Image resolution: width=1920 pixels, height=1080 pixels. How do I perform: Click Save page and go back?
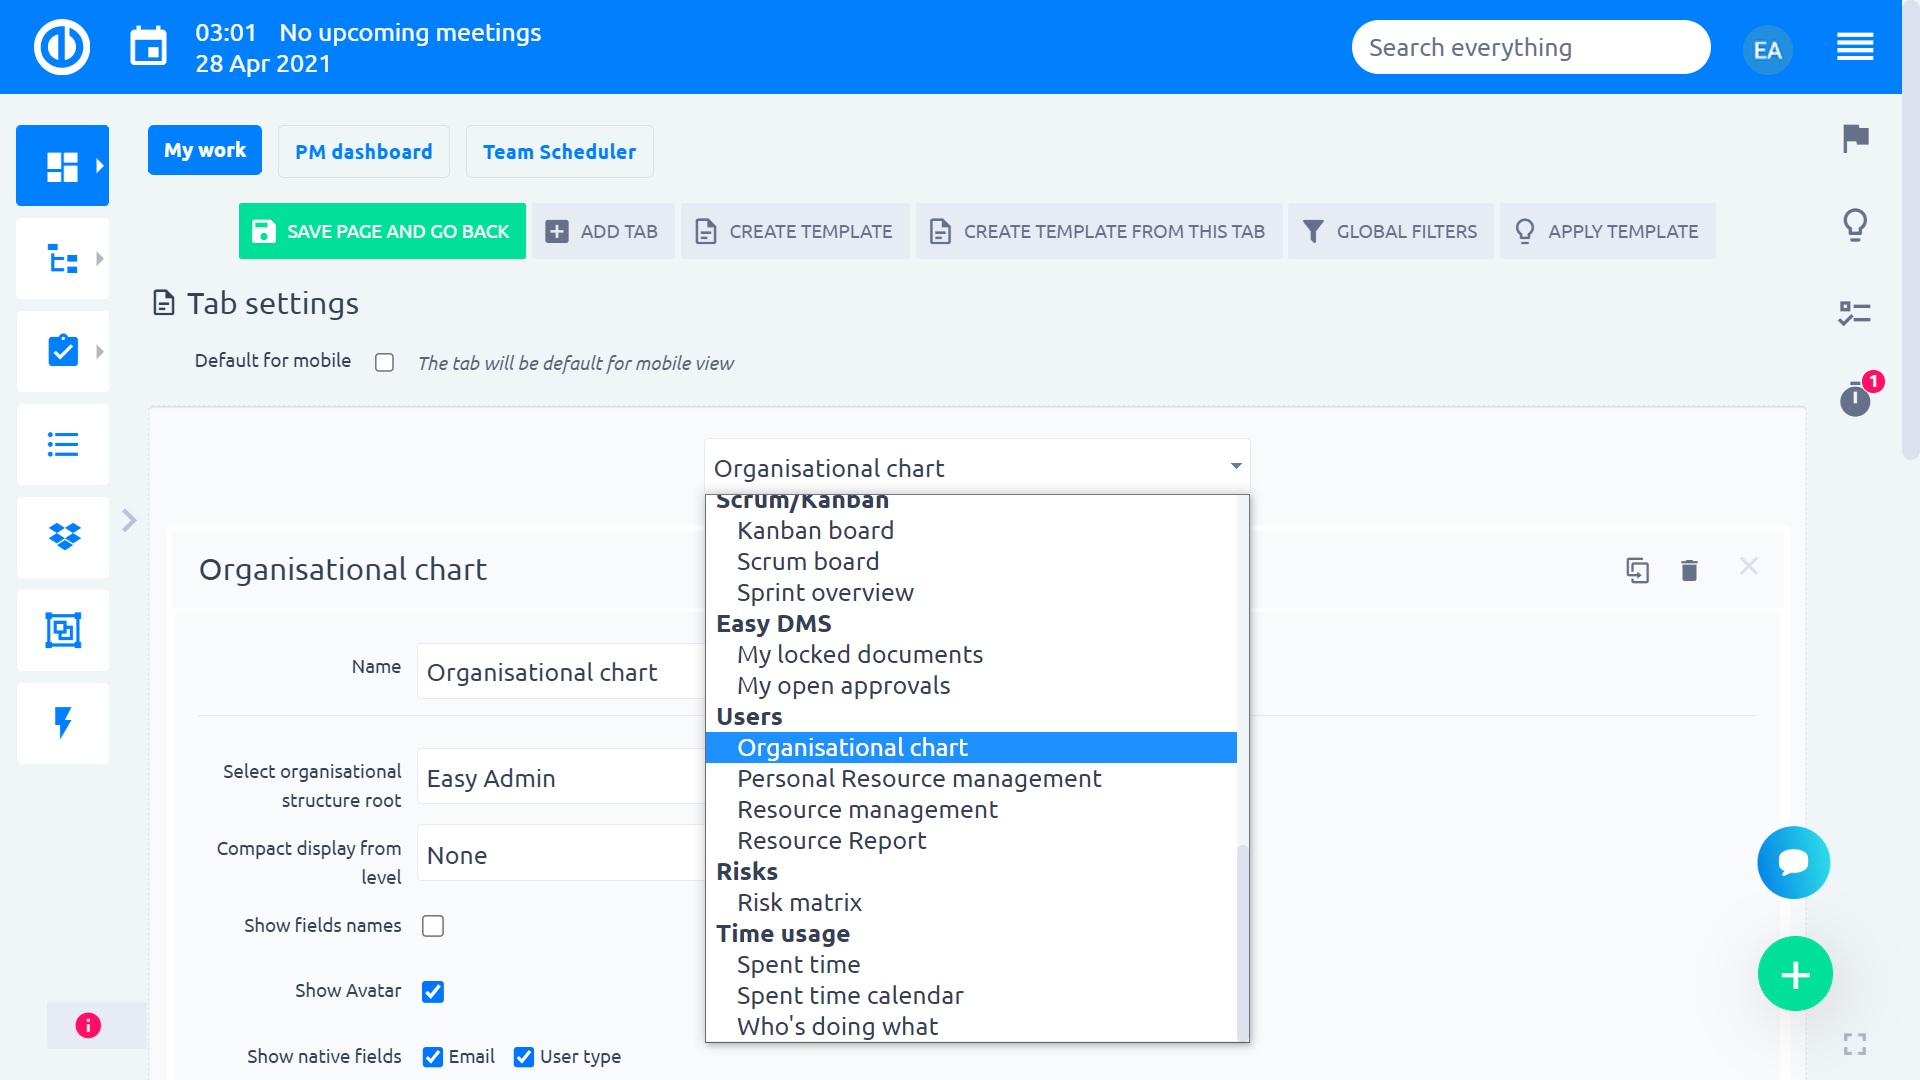(x=382, y=232)
